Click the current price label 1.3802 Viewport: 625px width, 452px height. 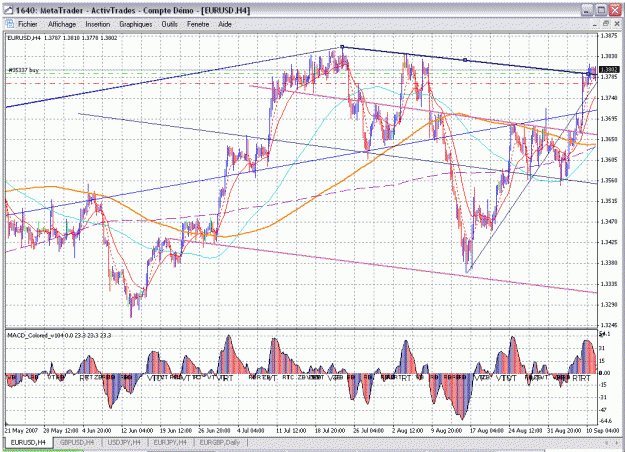[609, 70]
